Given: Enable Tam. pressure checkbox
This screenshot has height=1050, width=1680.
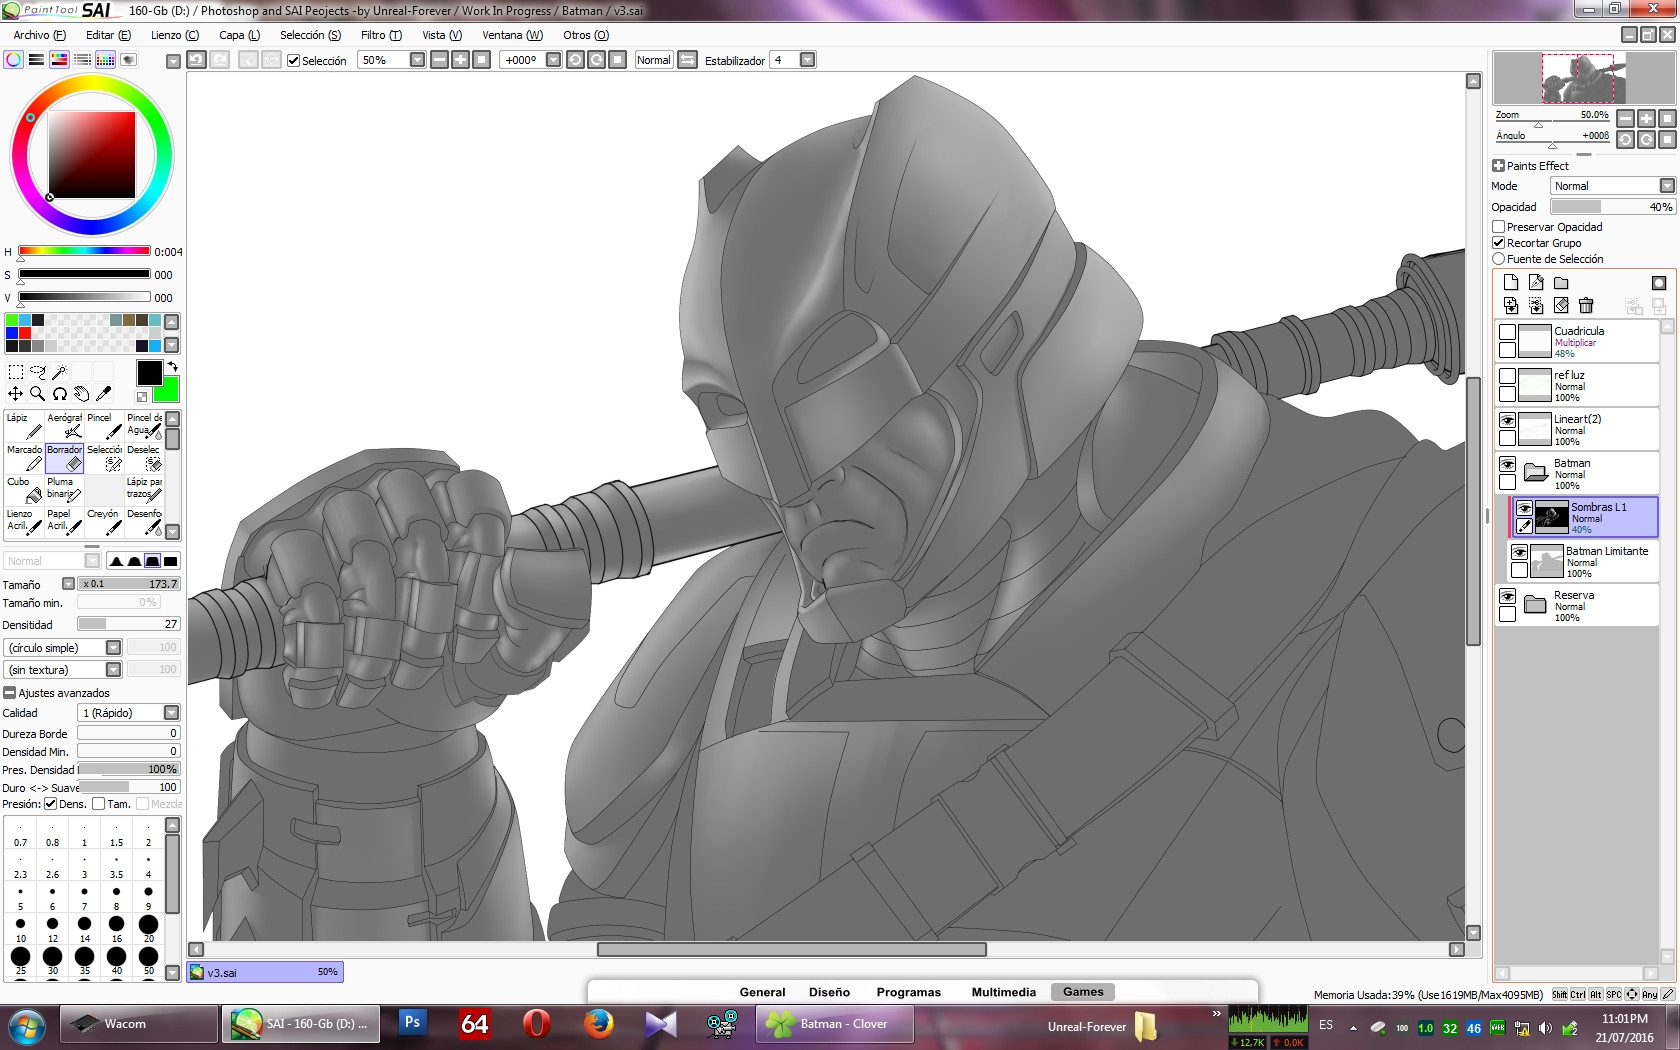Looking at the screenshot, I should [98, 804].
